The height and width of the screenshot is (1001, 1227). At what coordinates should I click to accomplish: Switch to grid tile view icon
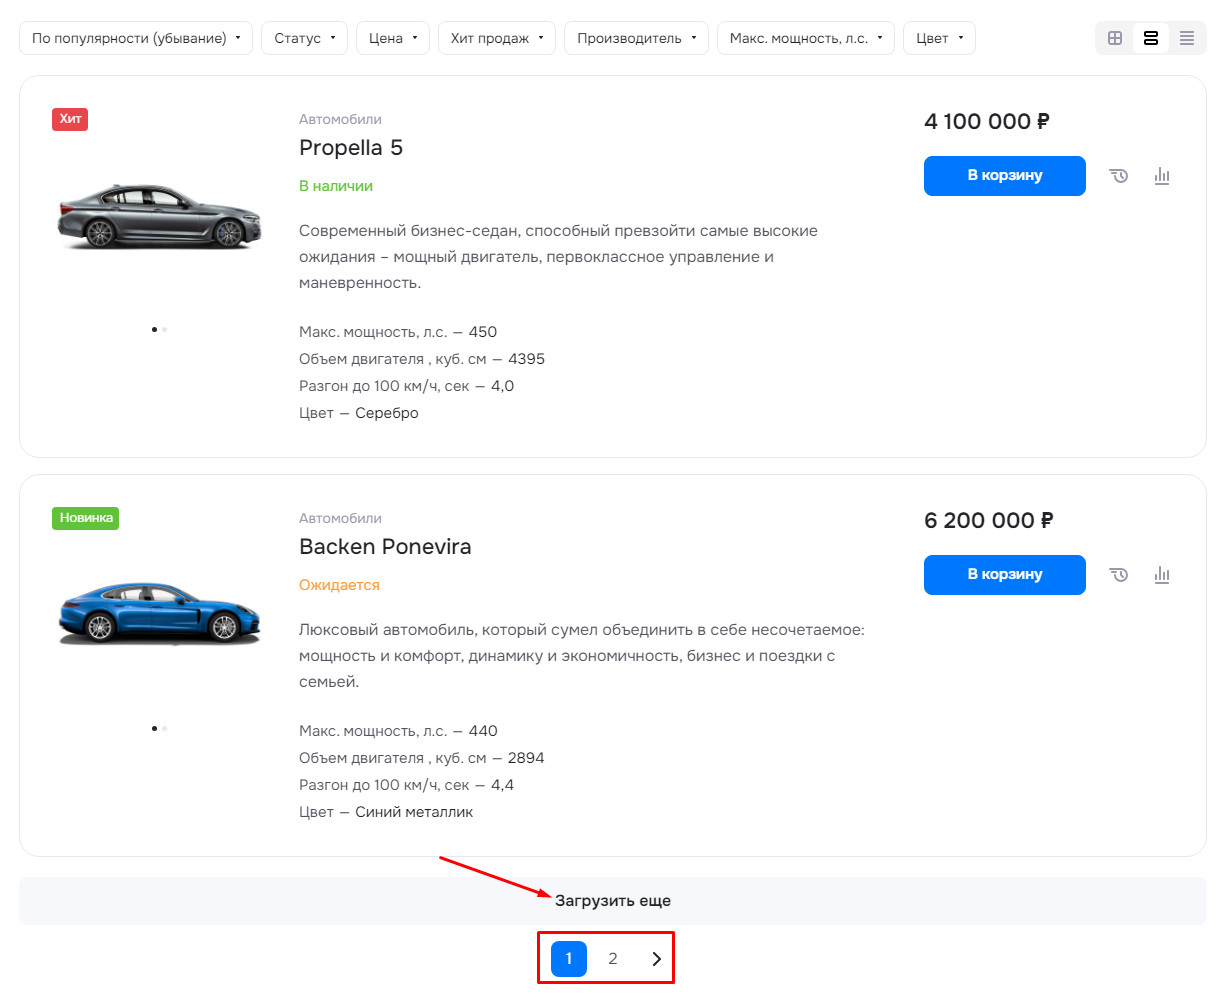[1115, 38]
